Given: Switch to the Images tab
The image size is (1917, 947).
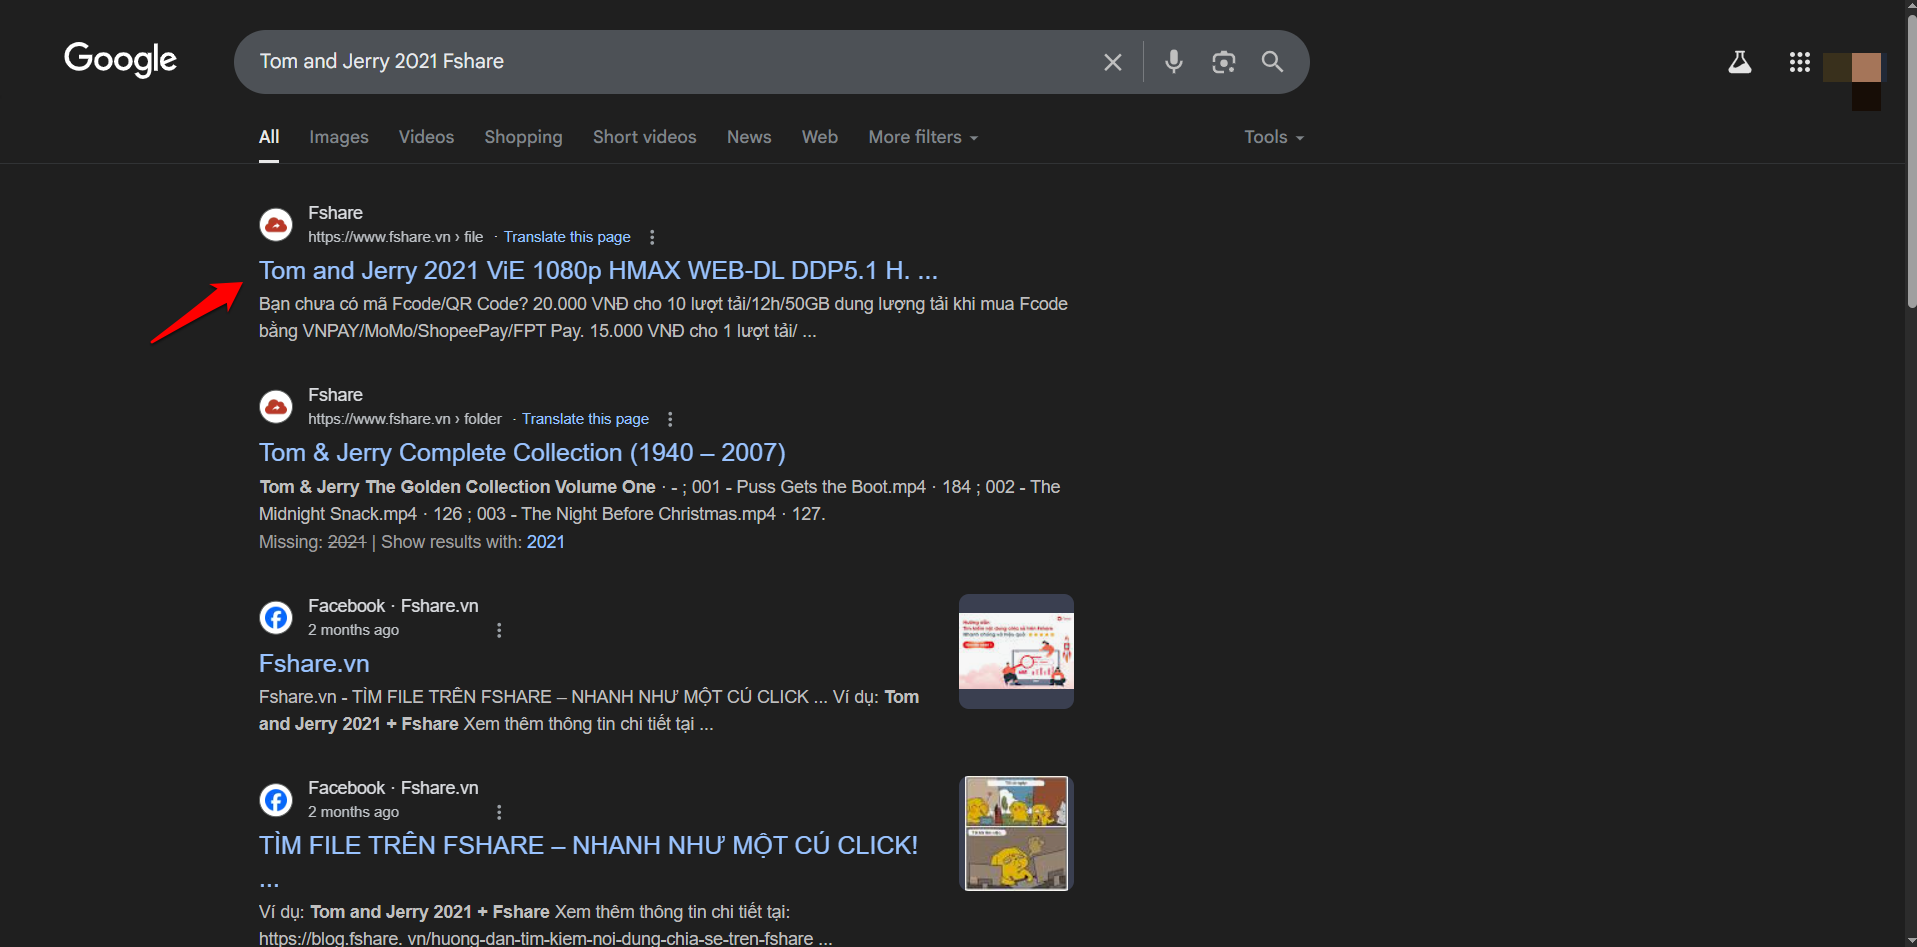Looking at the screenshot, I should point(339,137).
